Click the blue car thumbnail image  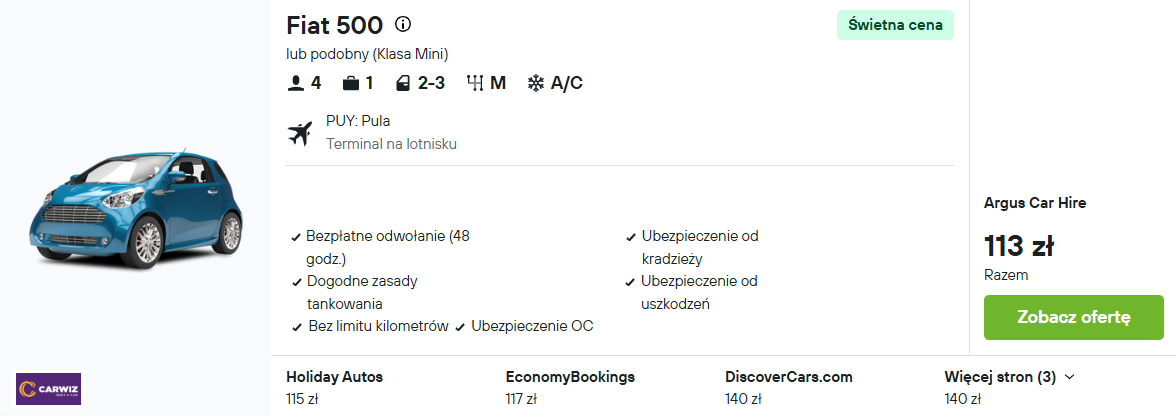135,208
